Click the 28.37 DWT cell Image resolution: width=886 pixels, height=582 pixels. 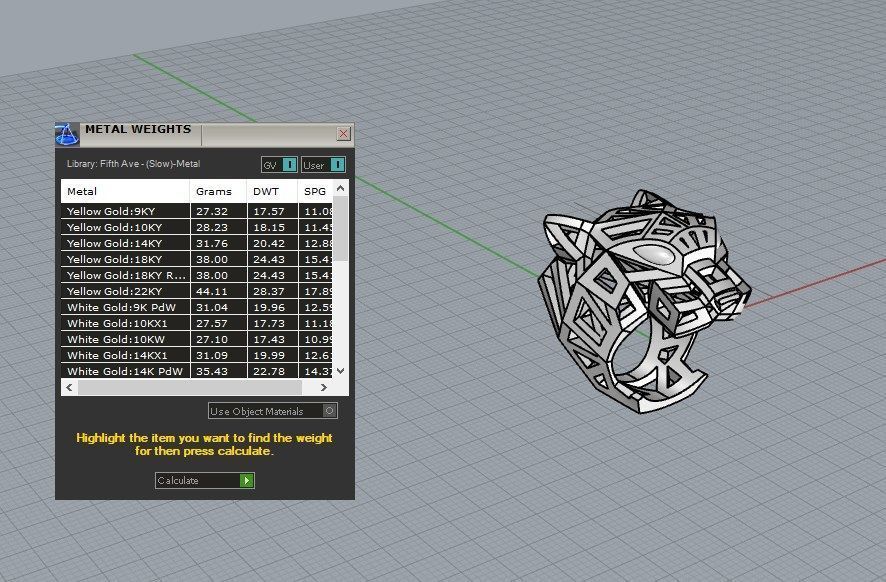point(272,292)
